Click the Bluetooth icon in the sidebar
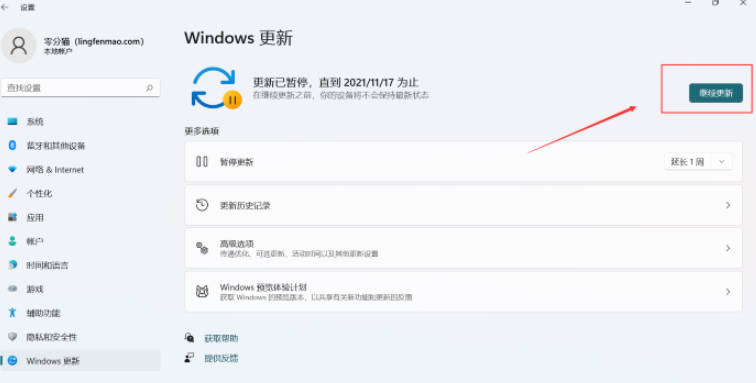Image resolution: width=756 pixels, height=383 pixels. pyautogui.click(x=13, y=145)
